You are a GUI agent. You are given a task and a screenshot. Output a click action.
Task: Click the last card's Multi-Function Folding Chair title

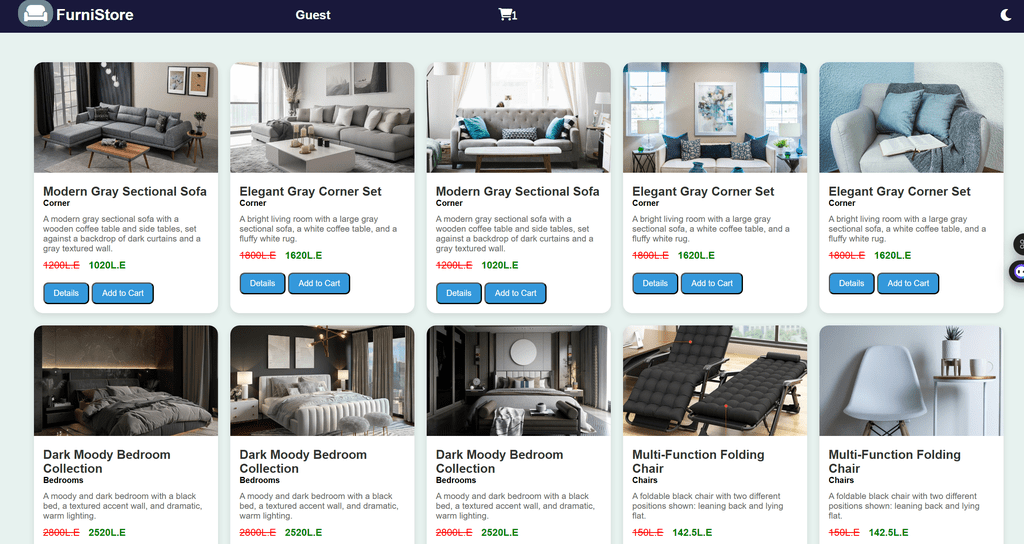tap(894, 462)
